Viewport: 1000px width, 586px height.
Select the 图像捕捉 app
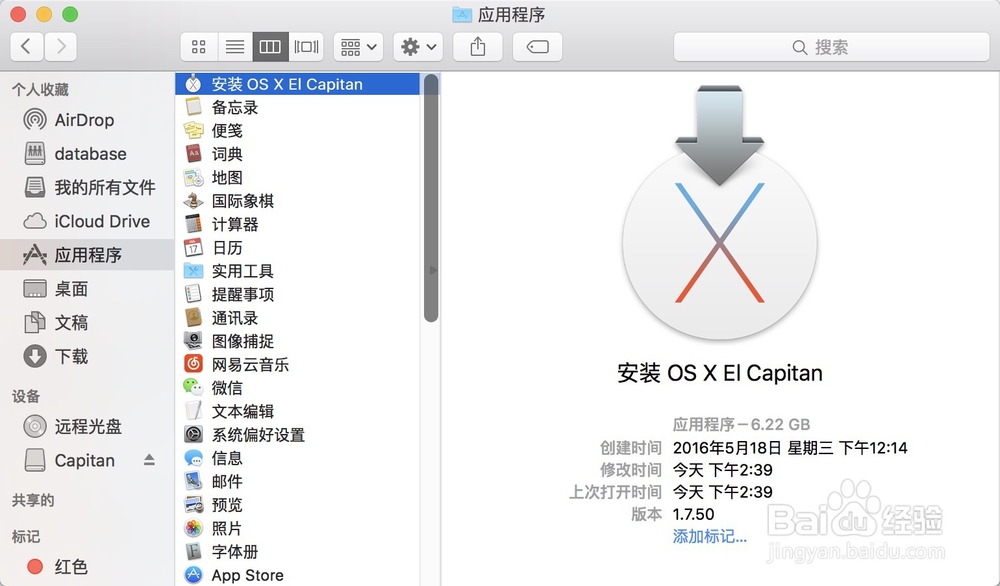pos(297,341)
